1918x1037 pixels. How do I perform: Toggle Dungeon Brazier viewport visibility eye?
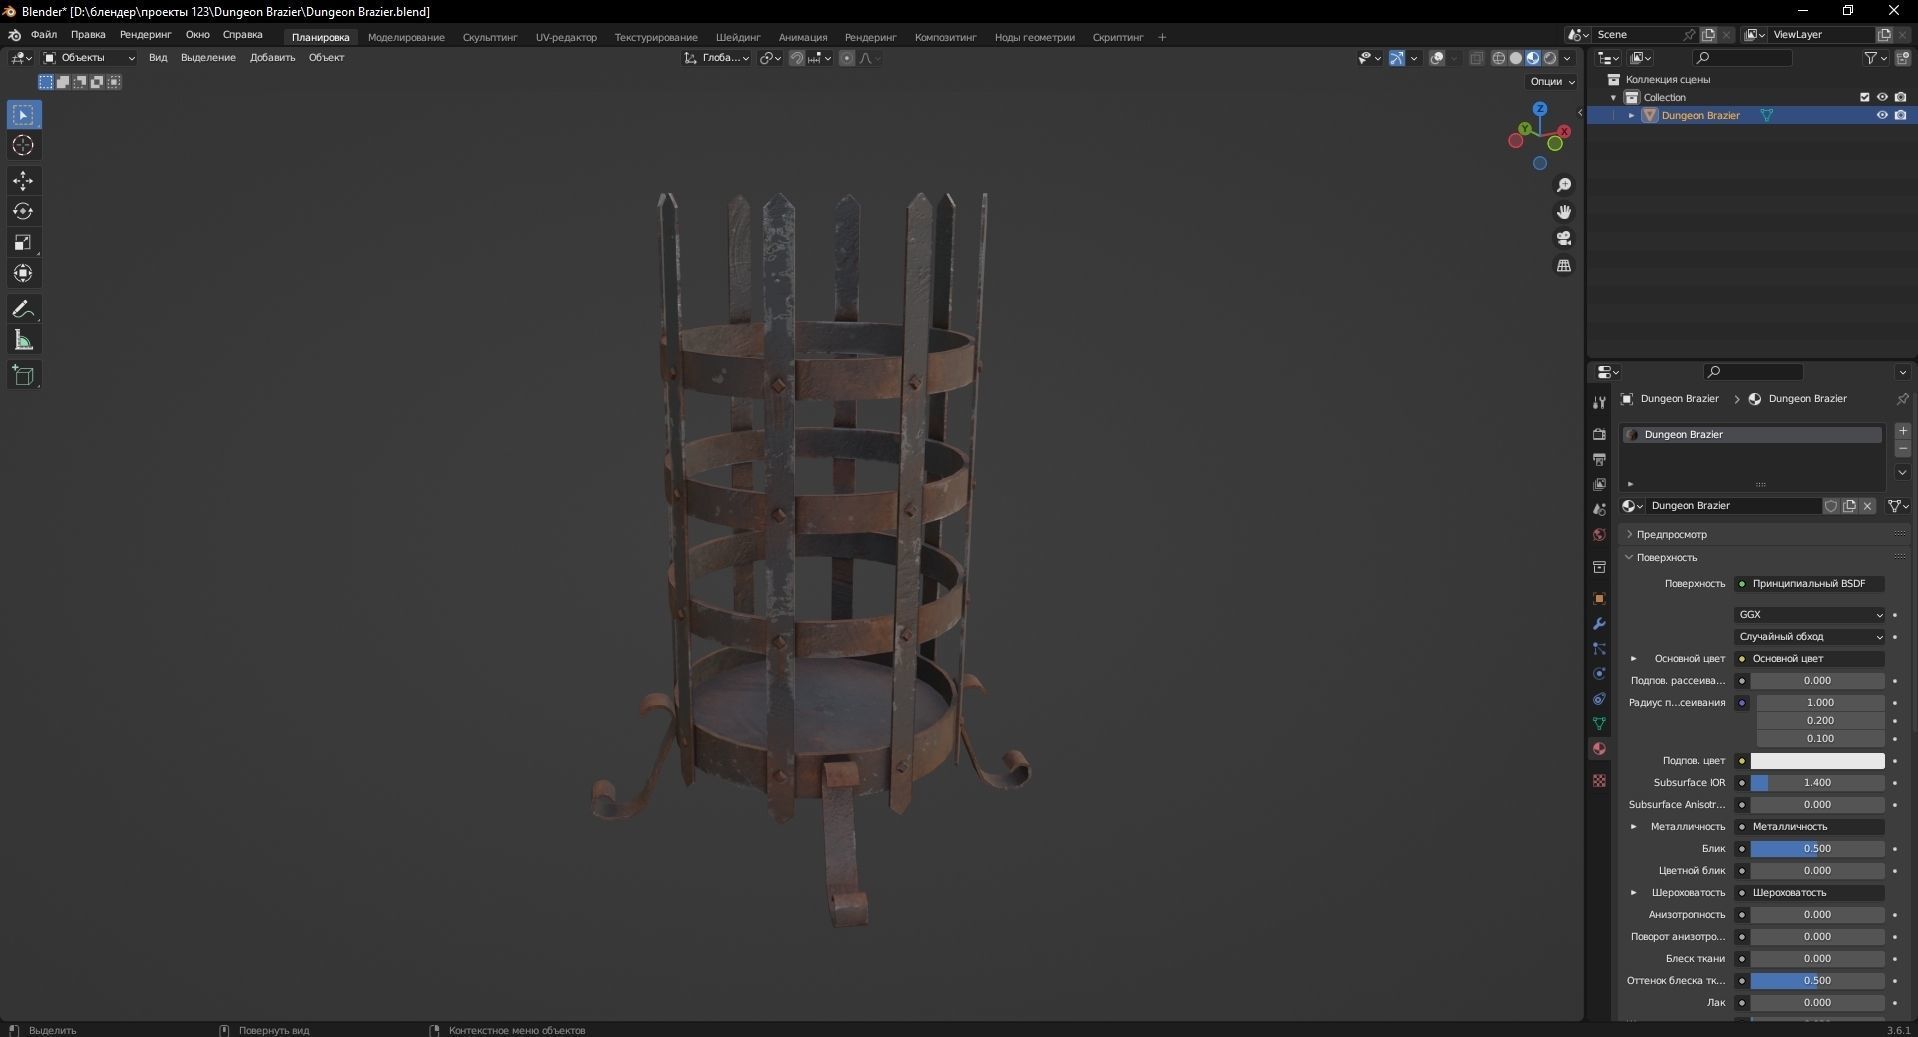pyautogui.click(x=1882, y=115)
